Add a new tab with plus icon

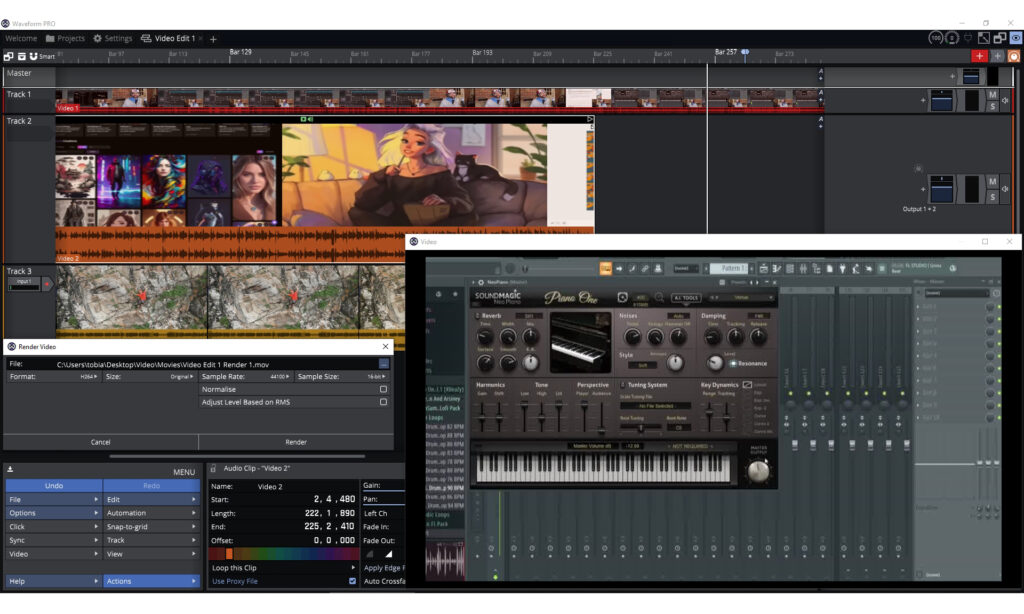coord(213,39)
